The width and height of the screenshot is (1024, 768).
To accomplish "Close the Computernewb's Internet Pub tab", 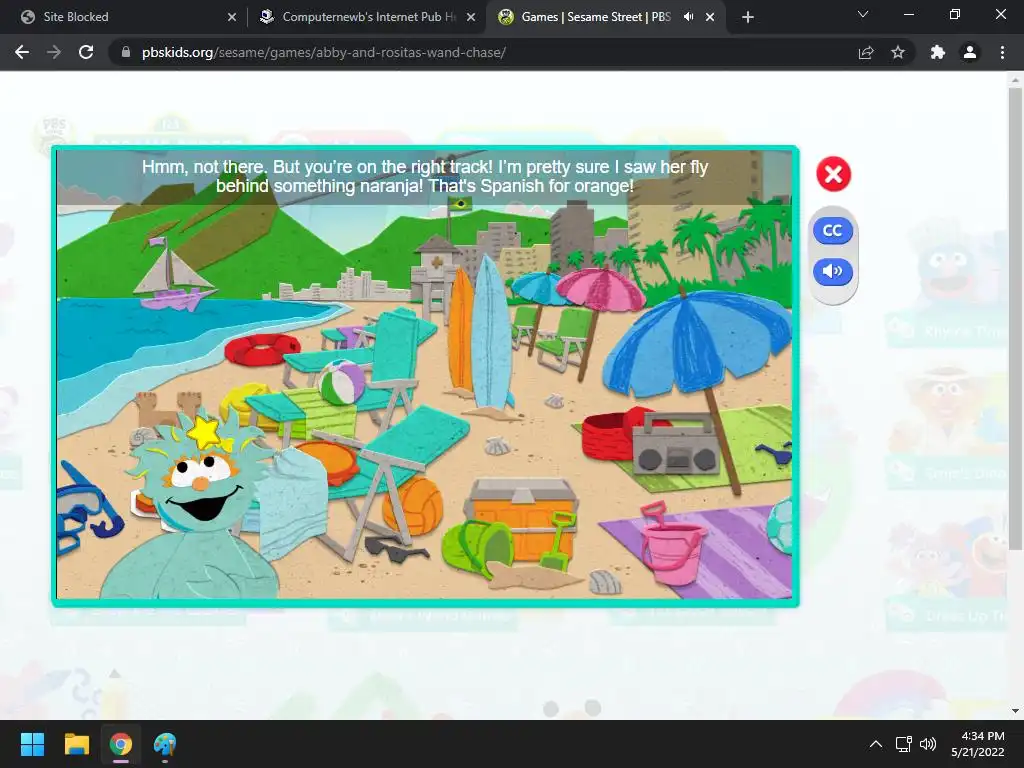I will [471, 17].
